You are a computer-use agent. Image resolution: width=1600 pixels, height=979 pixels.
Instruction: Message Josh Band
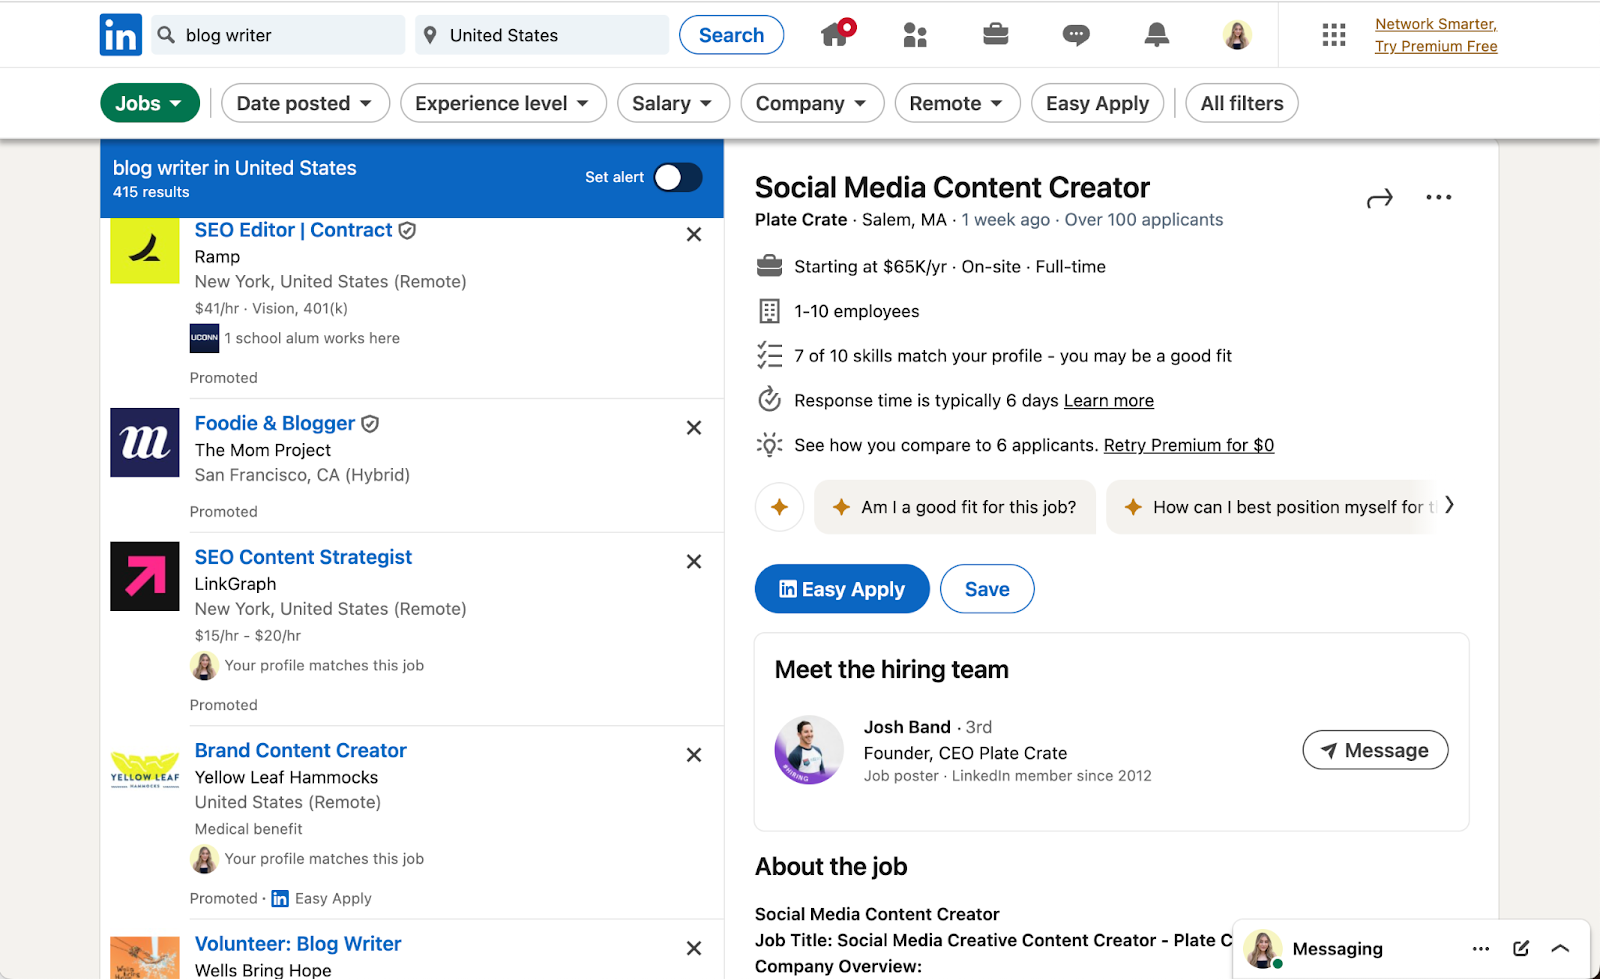click(1375, 750)
